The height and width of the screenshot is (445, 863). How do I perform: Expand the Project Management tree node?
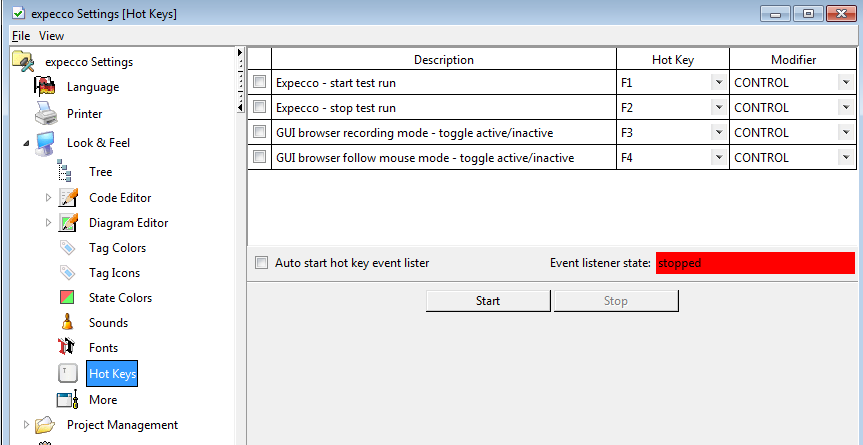click(27, 425)
